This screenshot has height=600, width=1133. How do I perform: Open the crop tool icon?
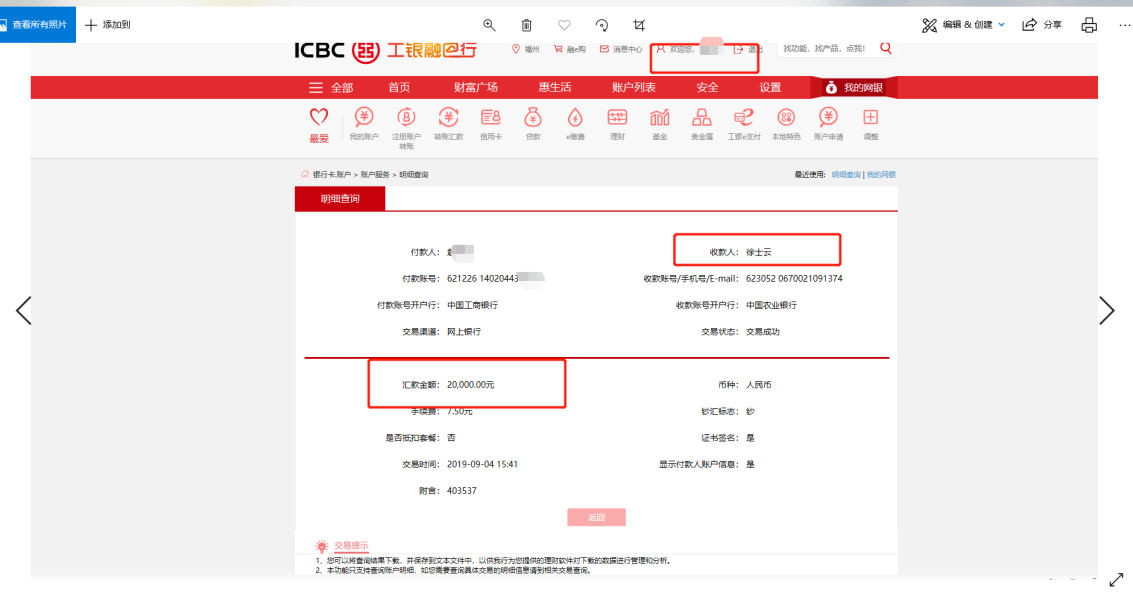coord(639,25)
